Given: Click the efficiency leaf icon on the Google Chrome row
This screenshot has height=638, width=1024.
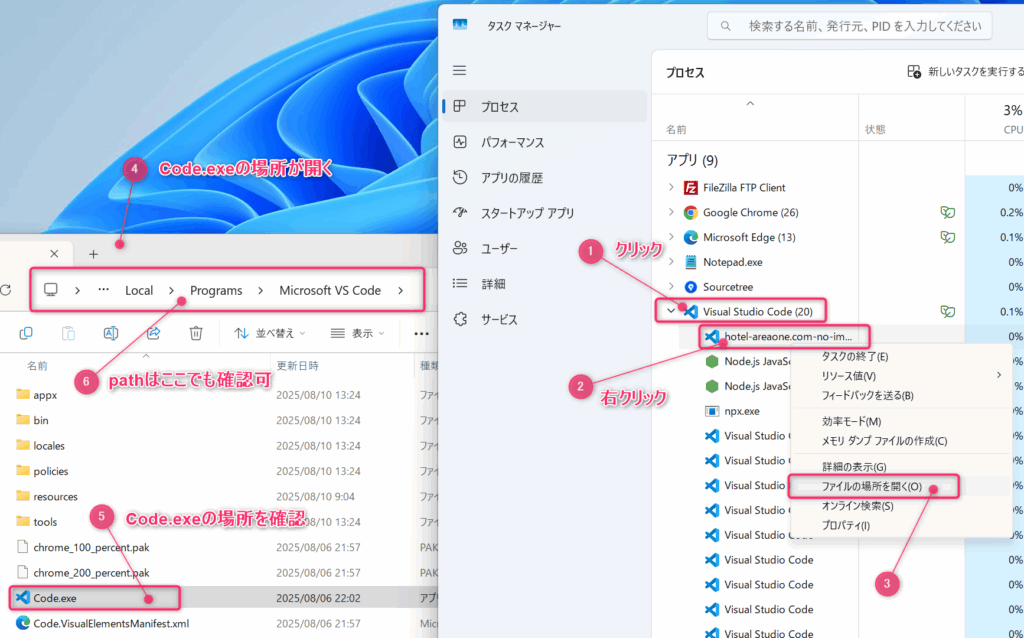Looking at the screenshot, I should tap(948, 212).
